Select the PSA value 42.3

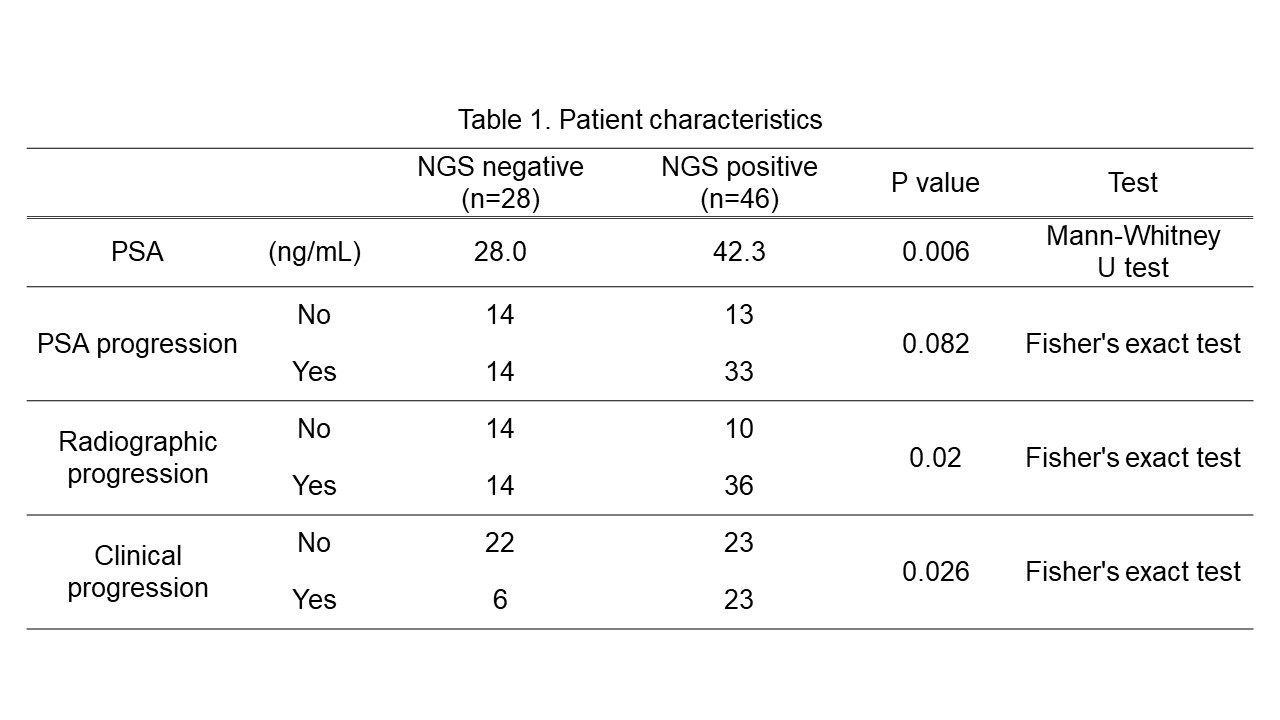739,252
